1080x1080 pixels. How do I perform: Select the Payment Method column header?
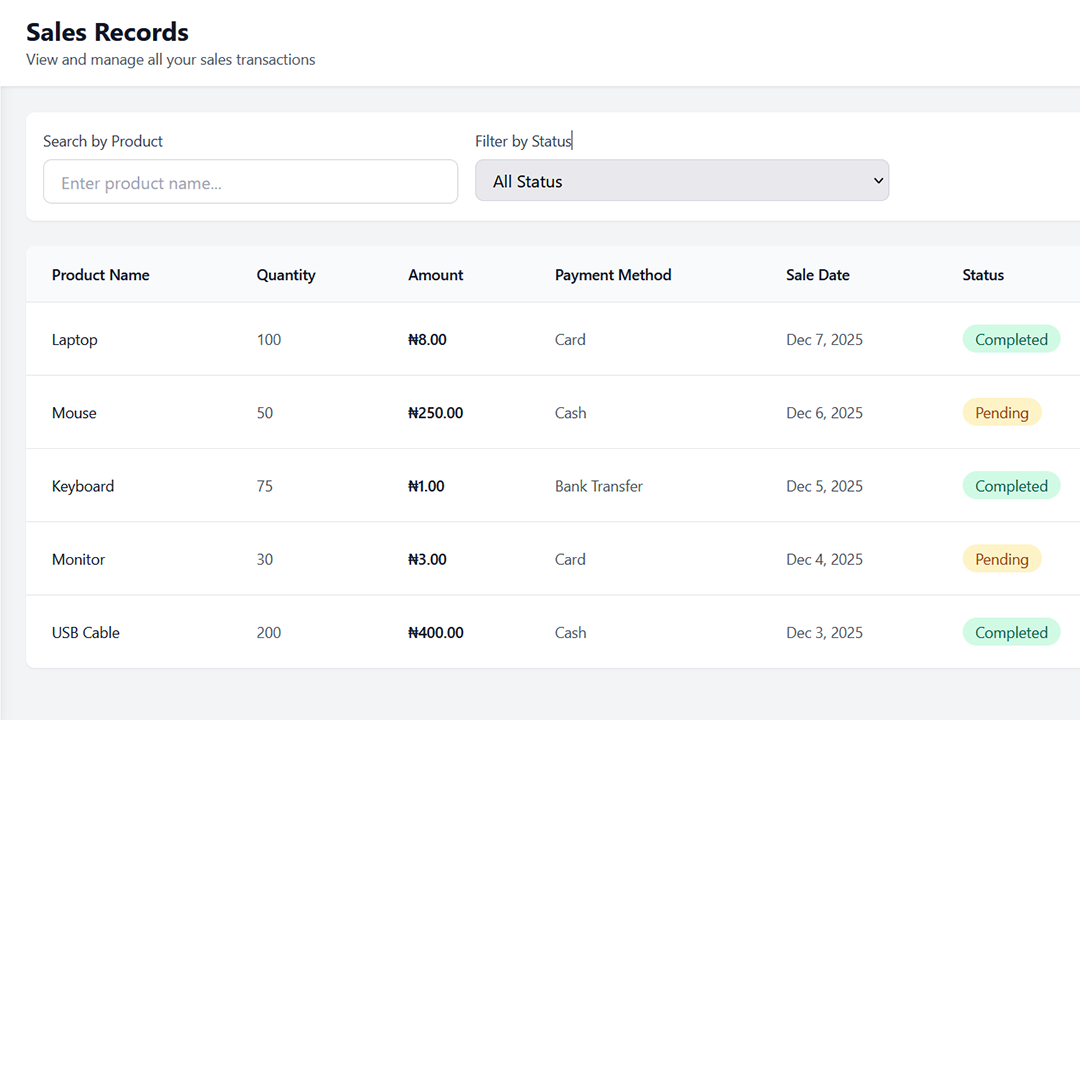[613, 274]
